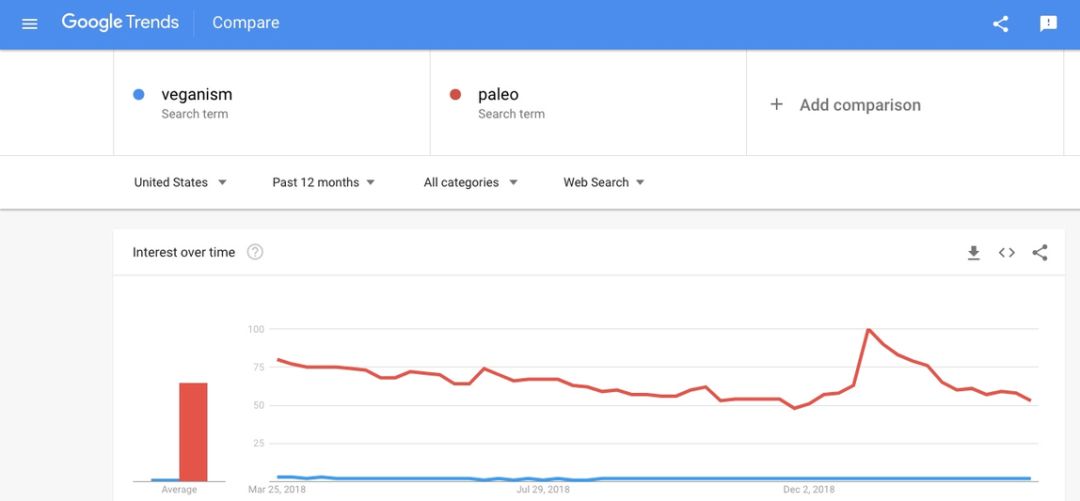Screen dimensions: 1080x501
Task: Open the Past 12 months dropdown
Action: coord(323,182)
